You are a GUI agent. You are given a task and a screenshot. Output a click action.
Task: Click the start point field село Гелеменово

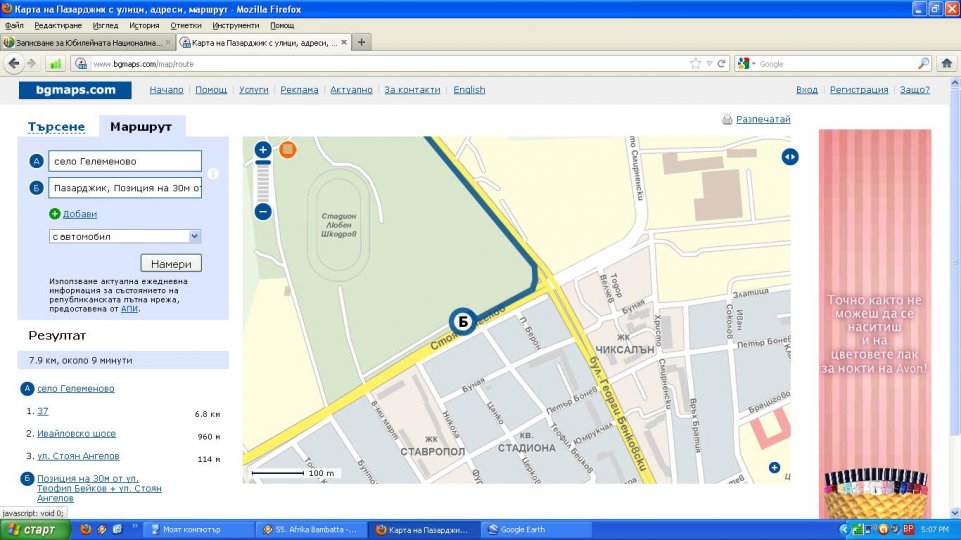[x=125, y=161]
